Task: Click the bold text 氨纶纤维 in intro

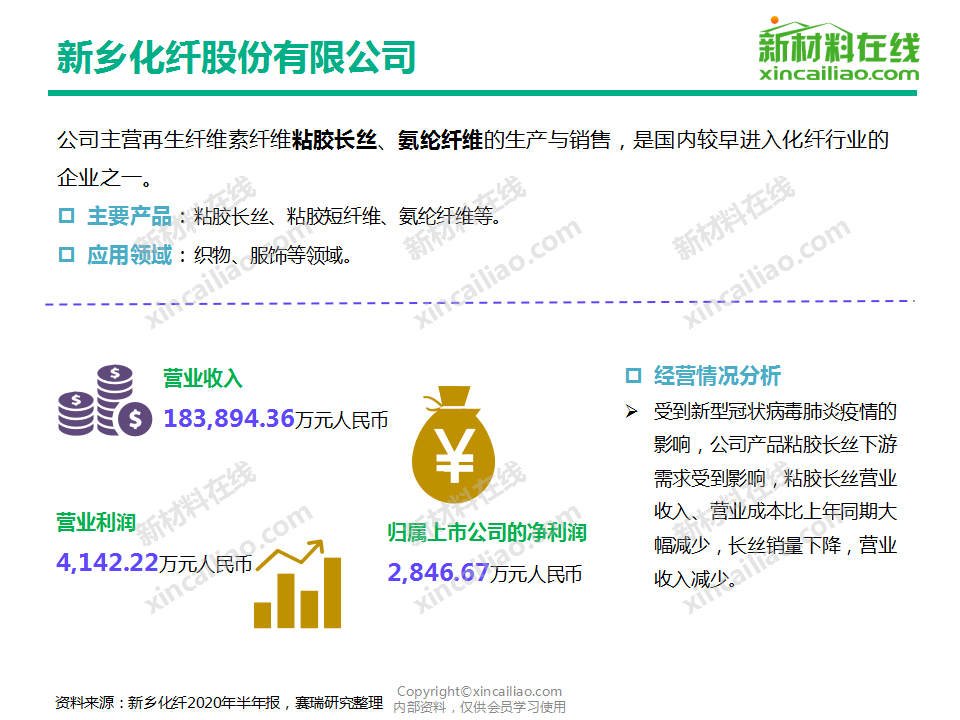Action: coord(440,140)
